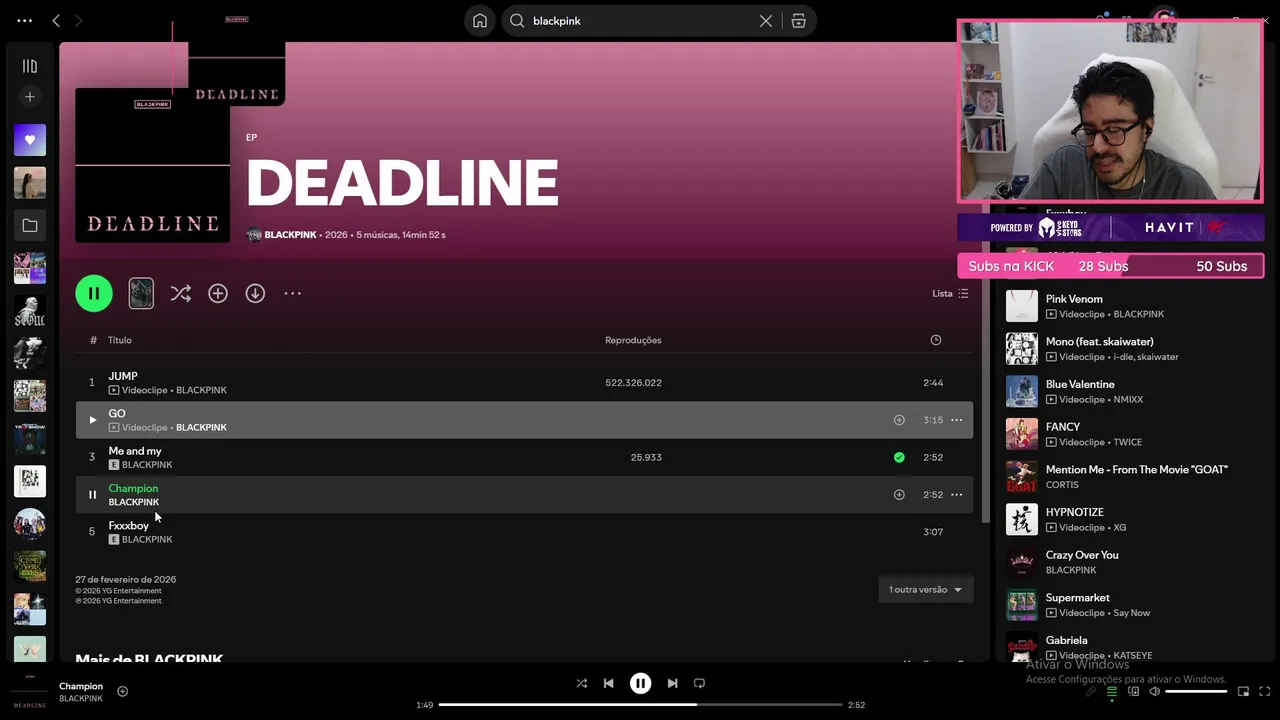Viewport: 1280px width, 720px height.
Task: Seek within the song progress bar
Action: coord(640,704)
